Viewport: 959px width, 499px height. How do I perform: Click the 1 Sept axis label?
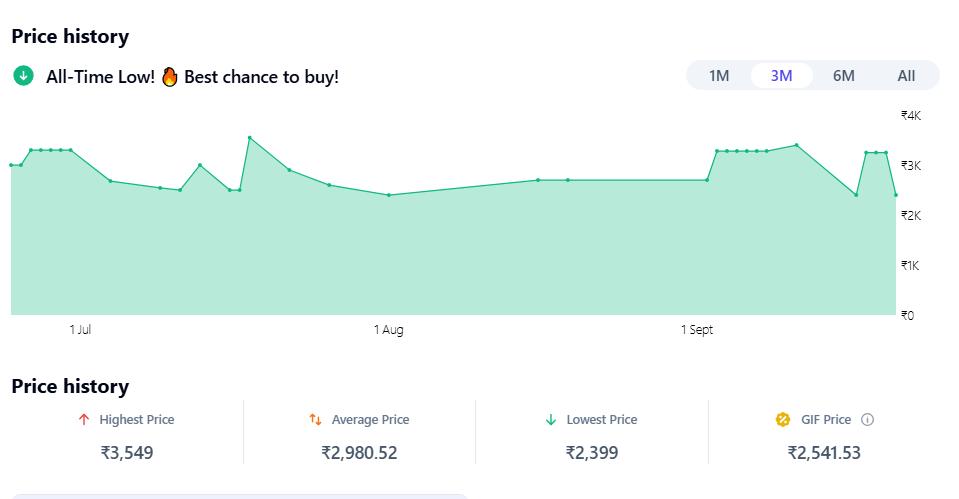[697, 330]
